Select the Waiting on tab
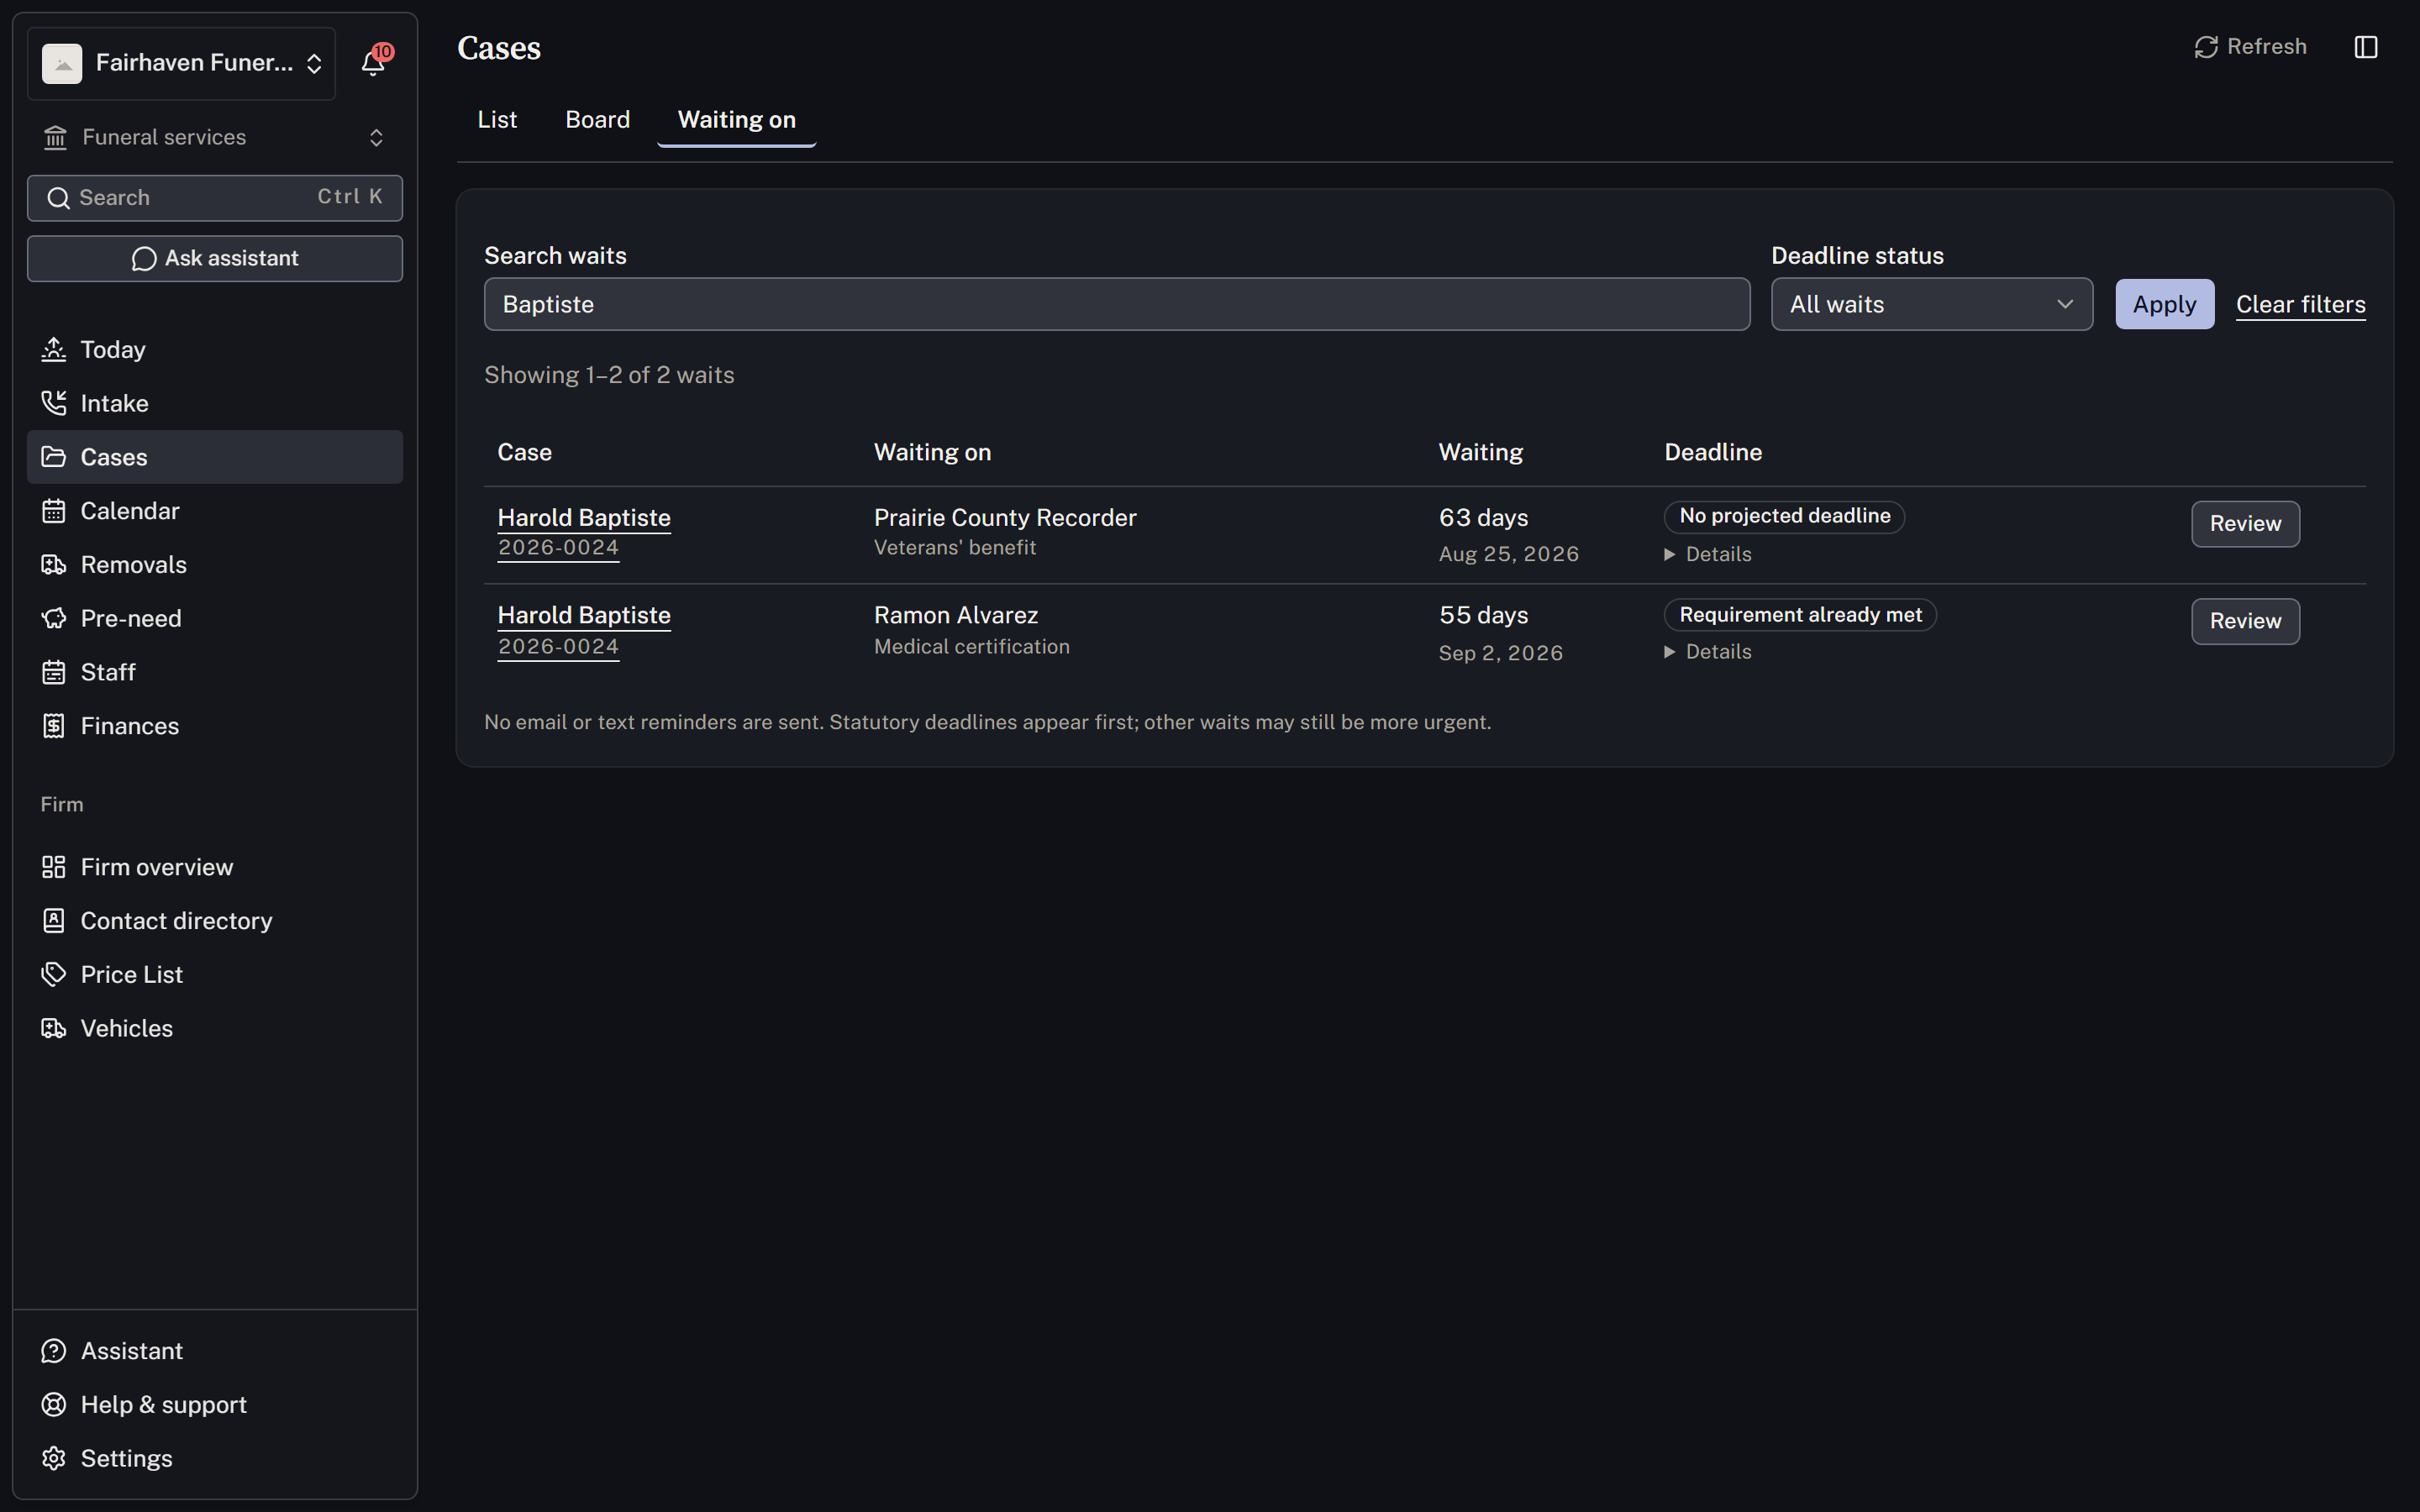Screen dimensions: 2420x1512 [x=737, y=120]
